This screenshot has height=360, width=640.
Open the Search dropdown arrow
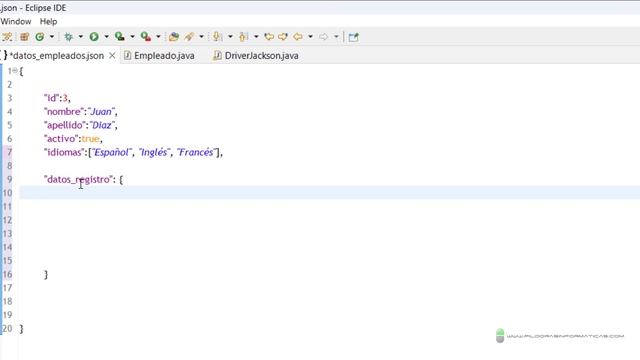pos(201,37)
